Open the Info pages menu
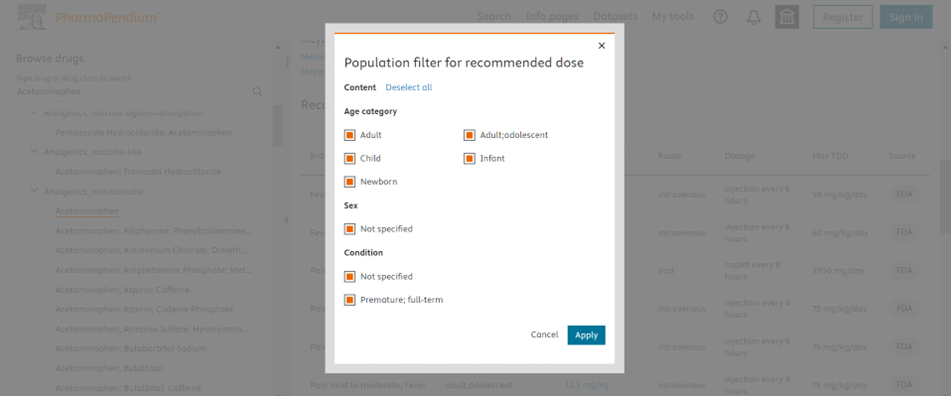 tap(552, 16)
